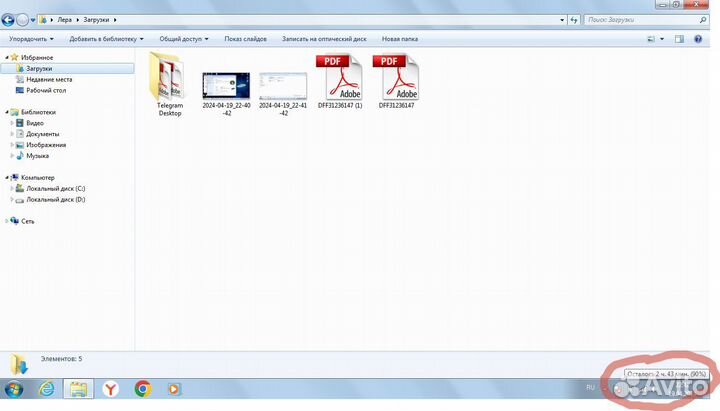Open the recent locations dropdown beside navigation arrows
The width and height of the screenshot is (720, 411).
pyautogui.click(x=33, y=20)
